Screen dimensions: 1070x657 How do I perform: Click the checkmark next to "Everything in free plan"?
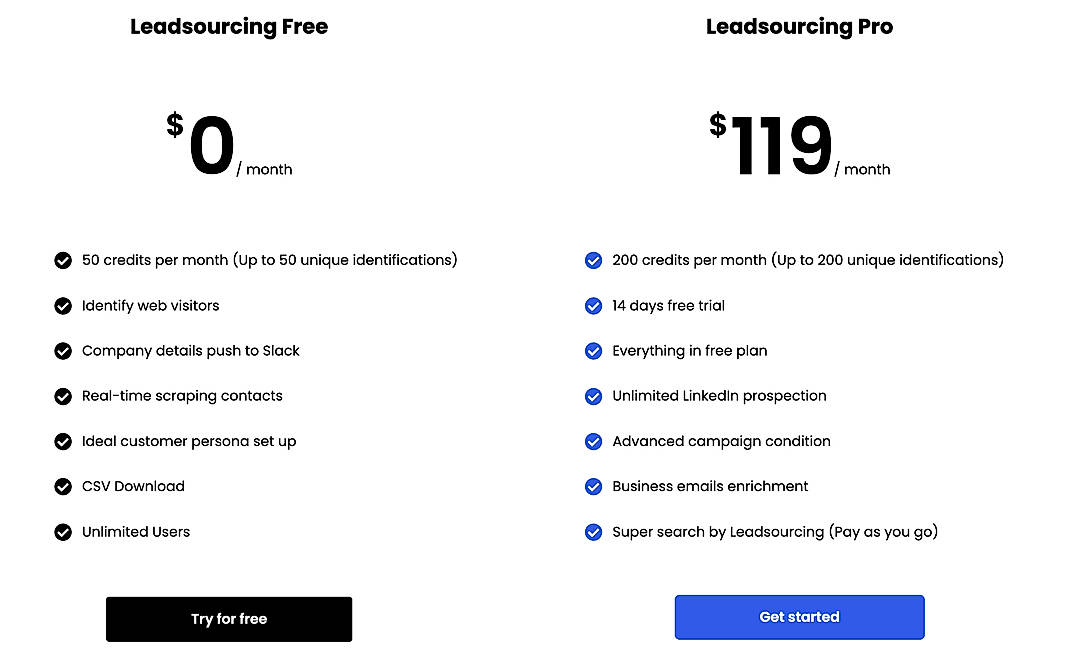593,351
